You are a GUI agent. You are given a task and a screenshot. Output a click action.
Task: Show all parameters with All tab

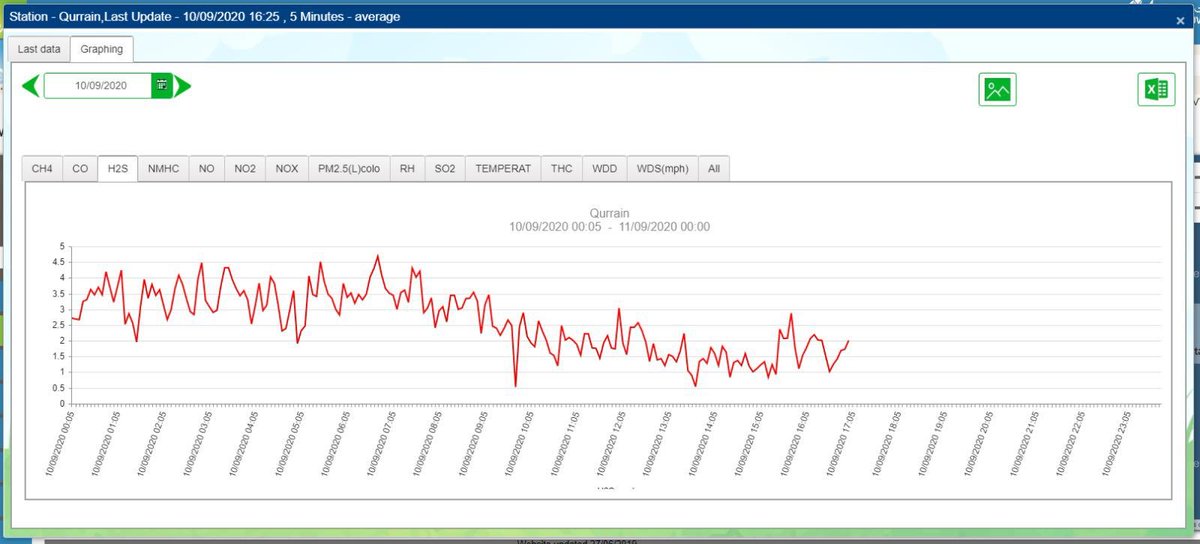(x=714, y=169)
